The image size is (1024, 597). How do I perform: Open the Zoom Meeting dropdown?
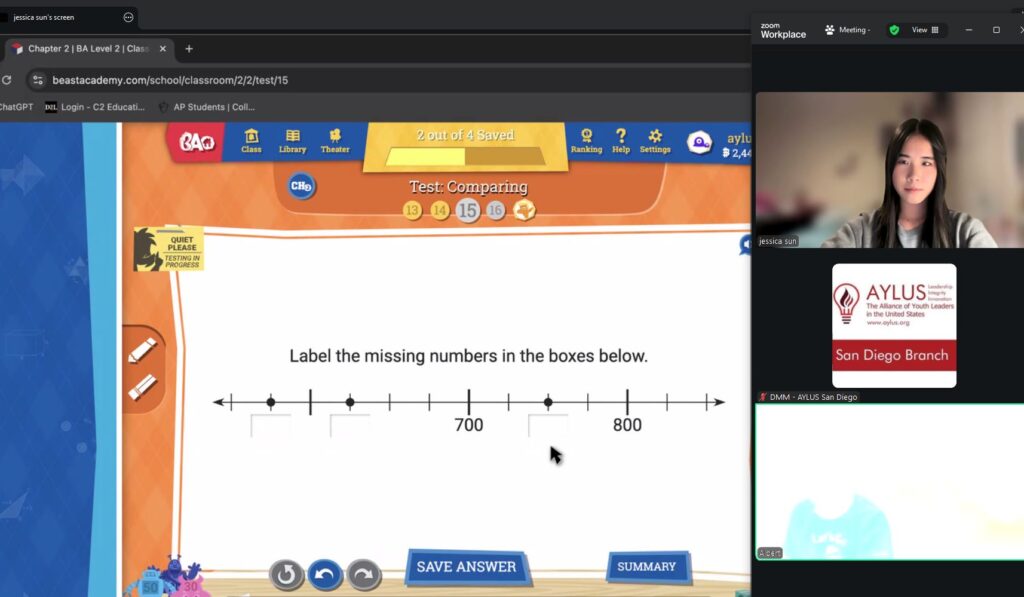tap(847, 30)
